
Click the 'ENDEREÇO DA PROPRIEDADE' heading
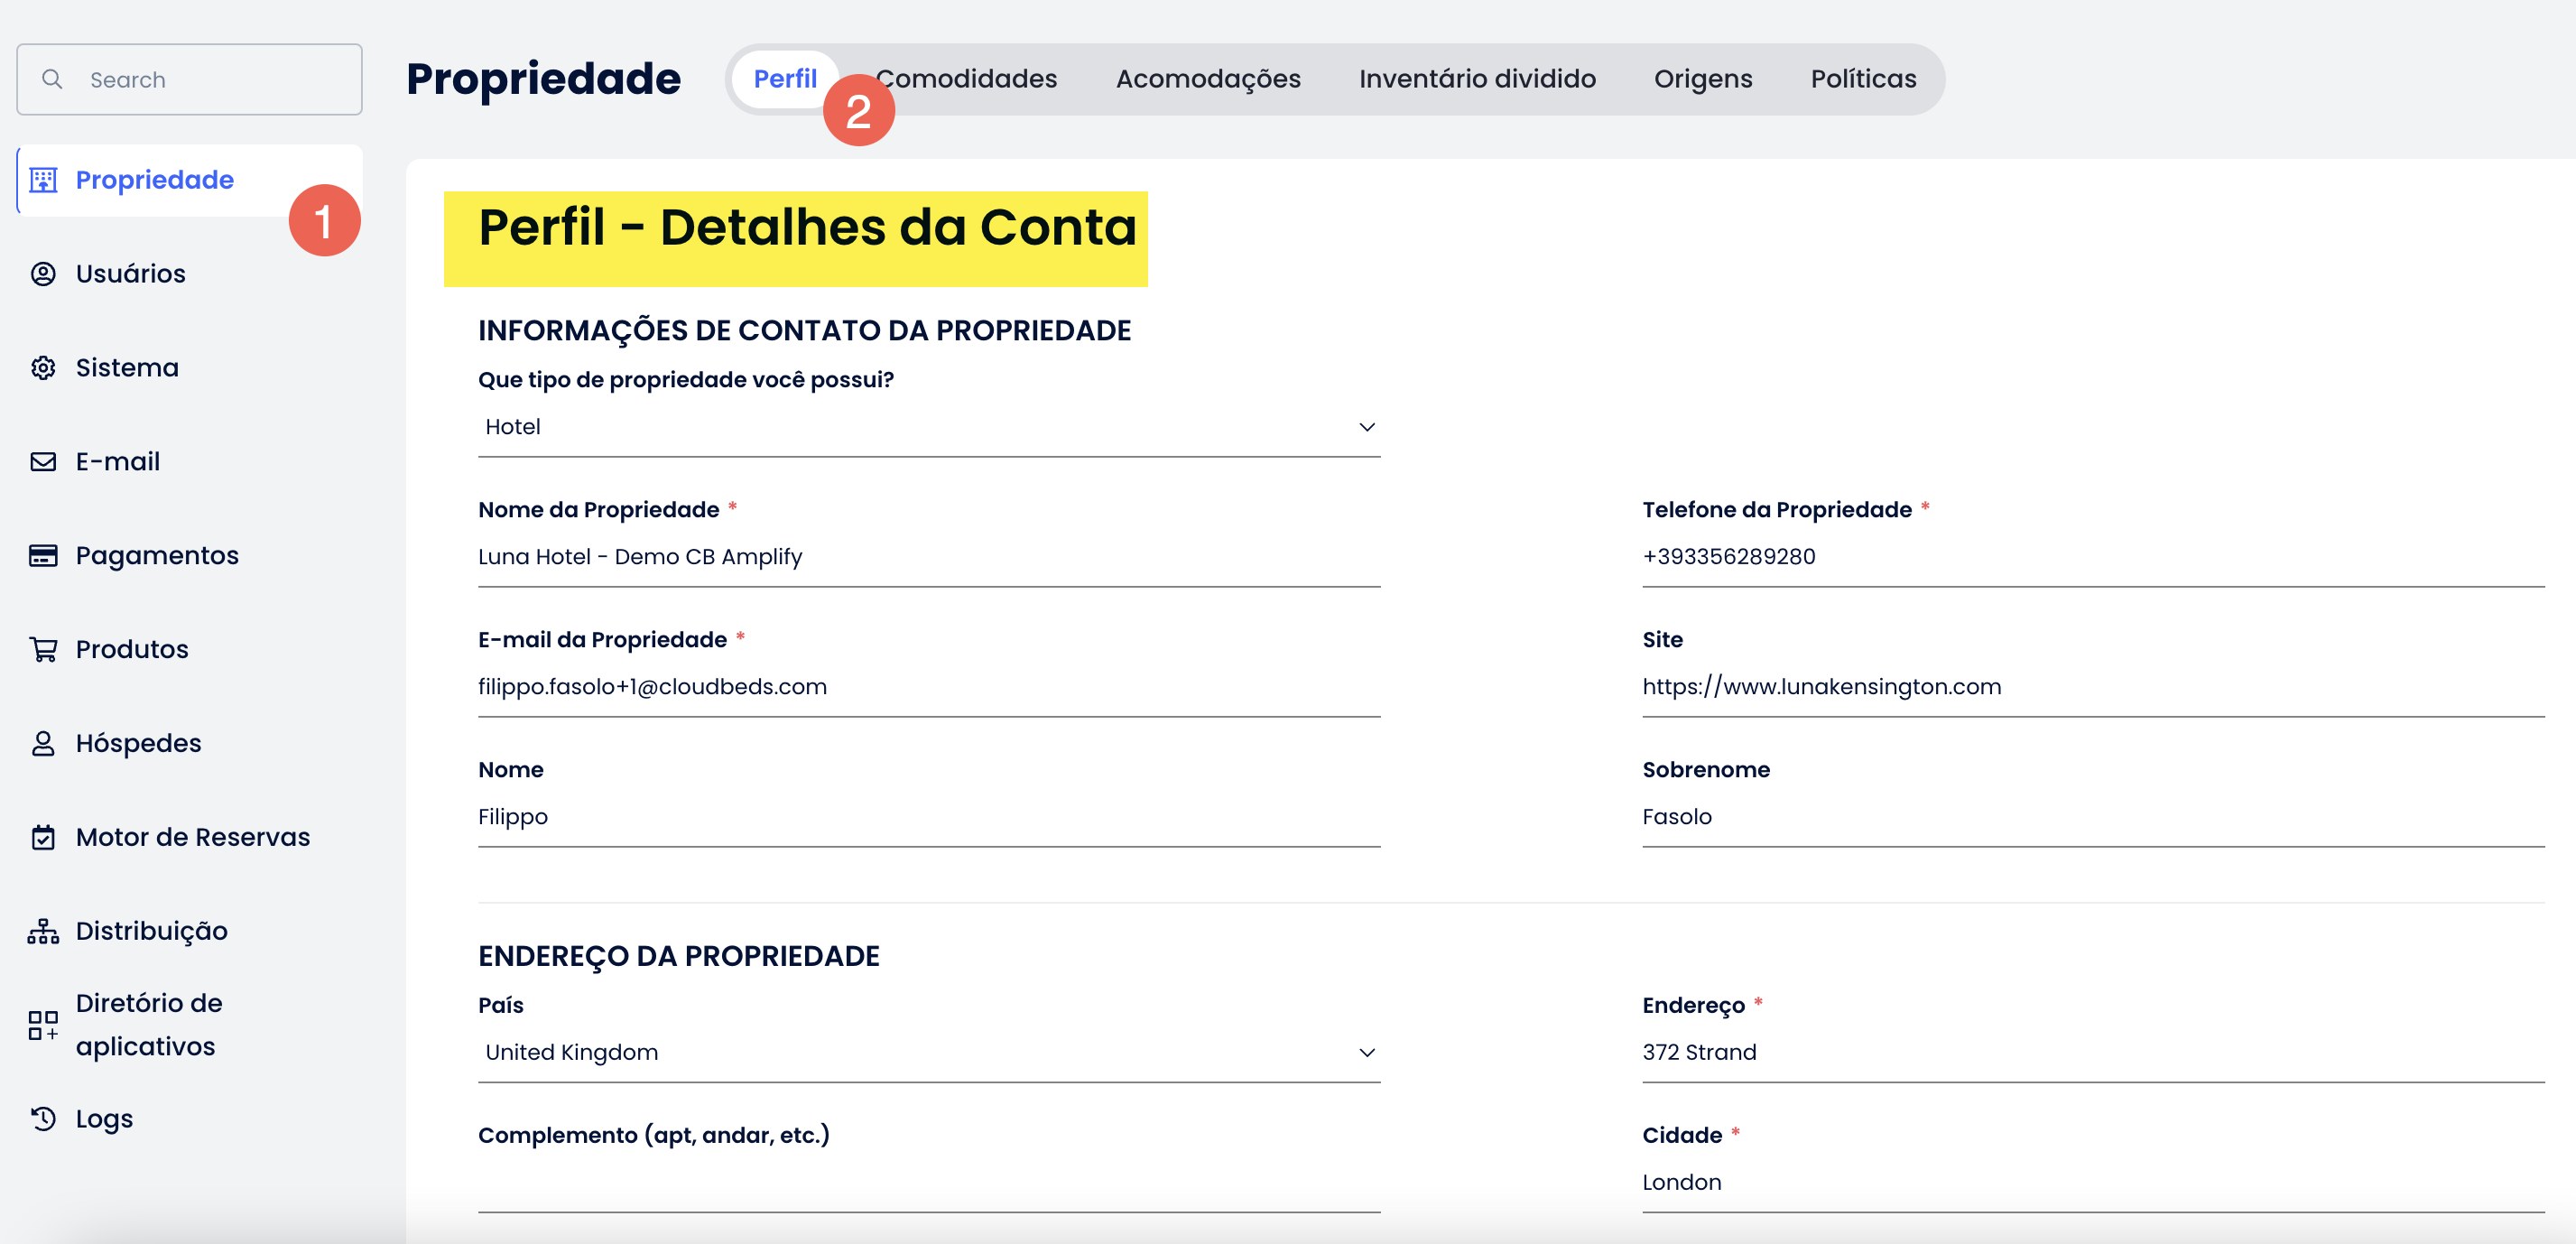[678, 957]
